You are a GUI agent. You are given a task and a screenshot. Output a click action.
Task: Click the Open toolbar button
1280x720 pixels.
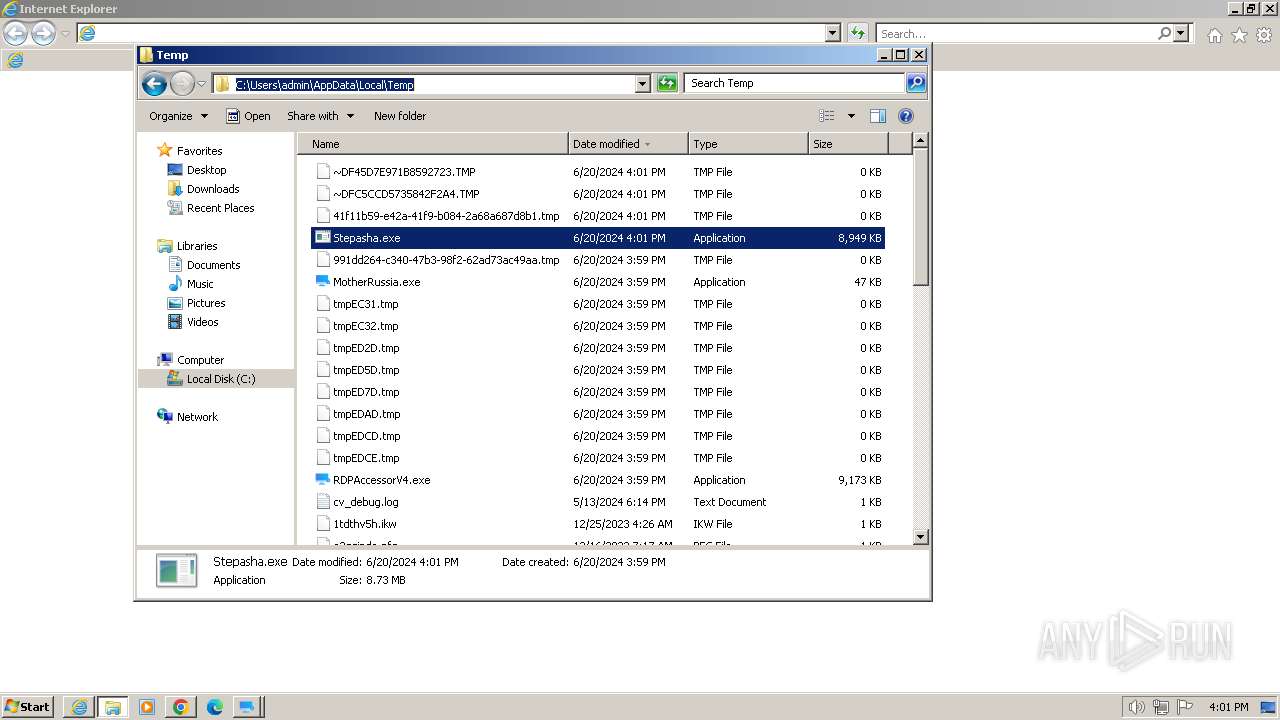[248, 116]
